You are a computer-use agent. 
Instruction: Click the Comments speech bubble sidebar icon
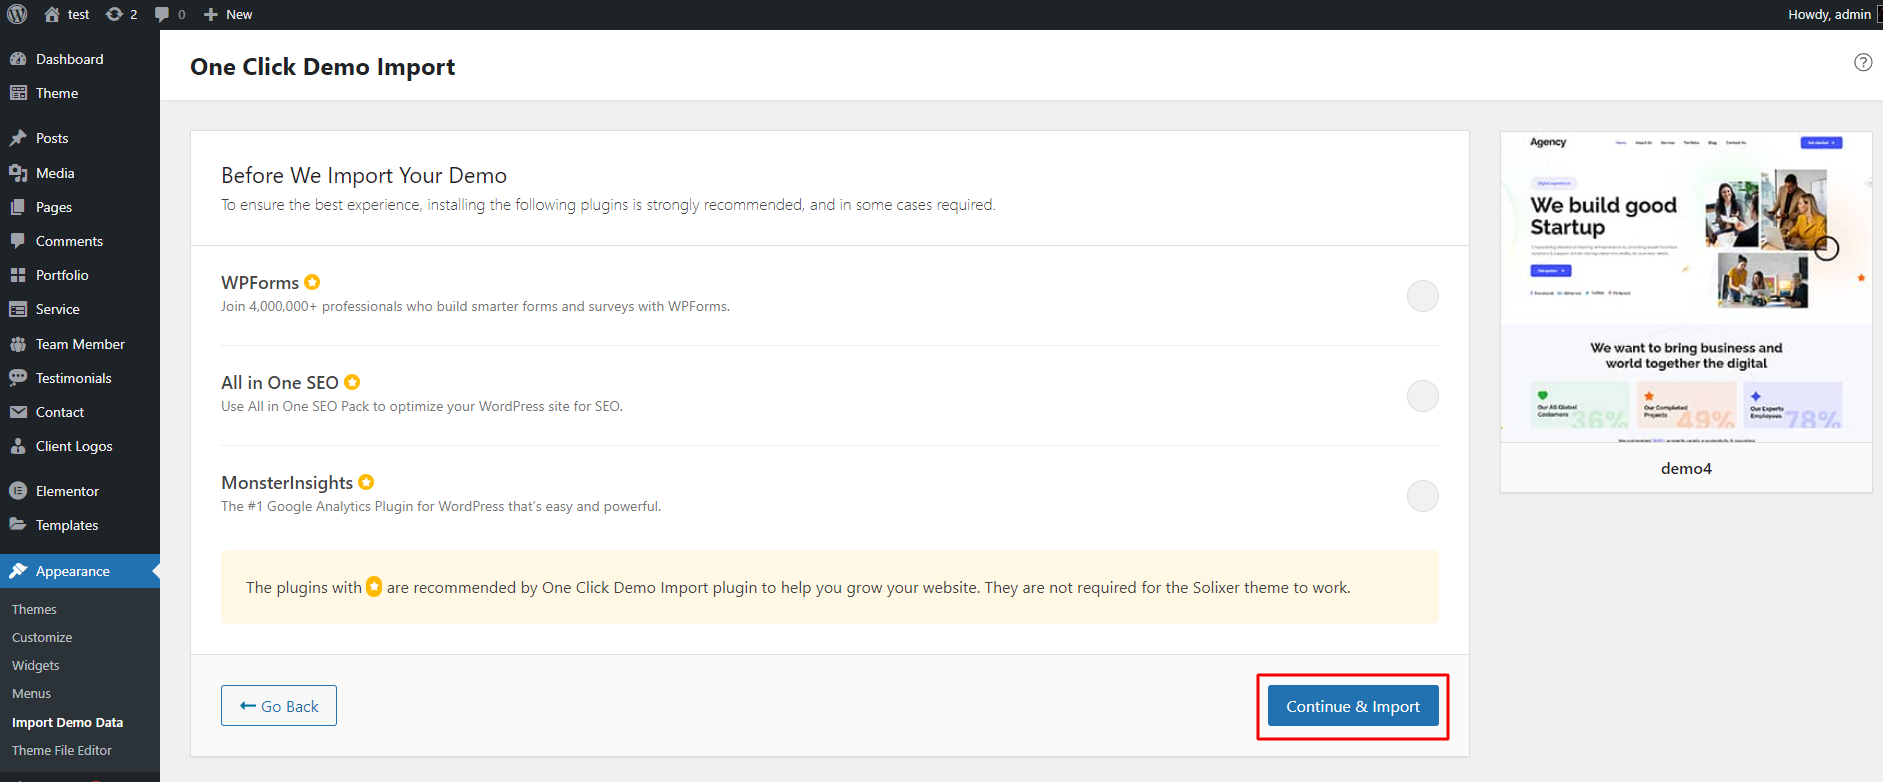[x=18, y=241]
